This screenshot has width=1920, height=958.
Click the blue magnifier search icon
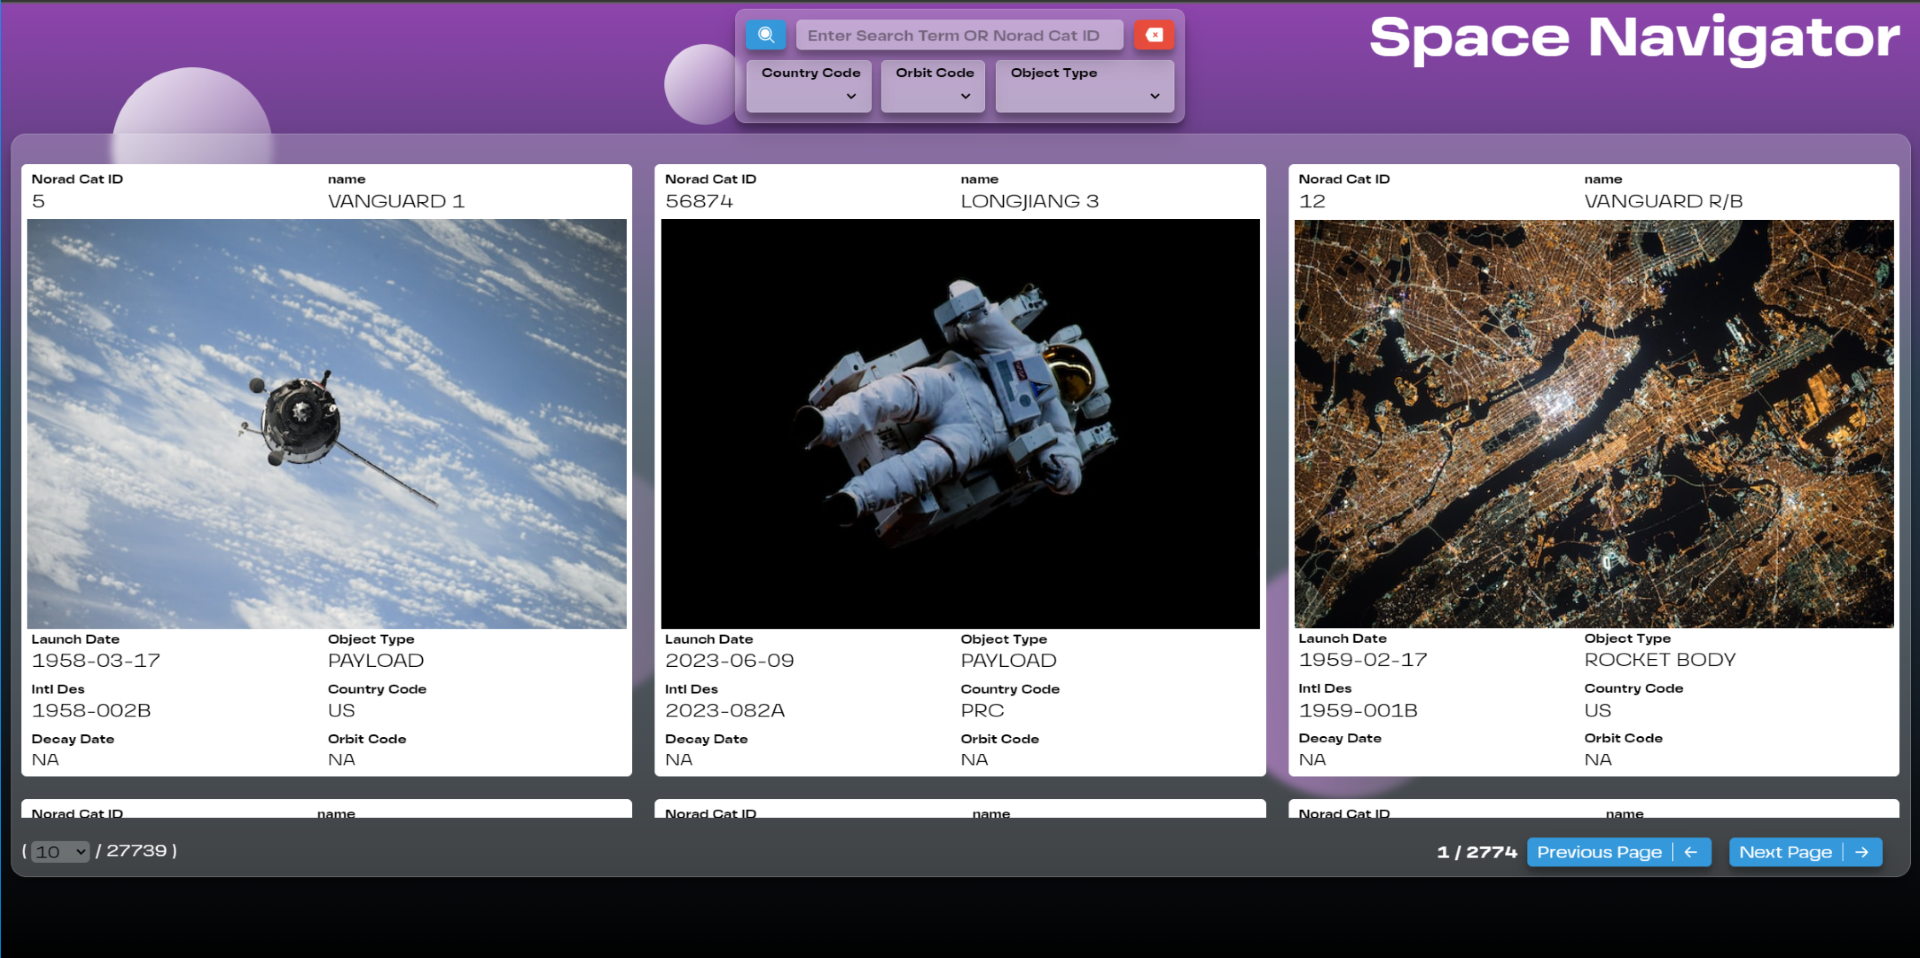pos(766,35)
